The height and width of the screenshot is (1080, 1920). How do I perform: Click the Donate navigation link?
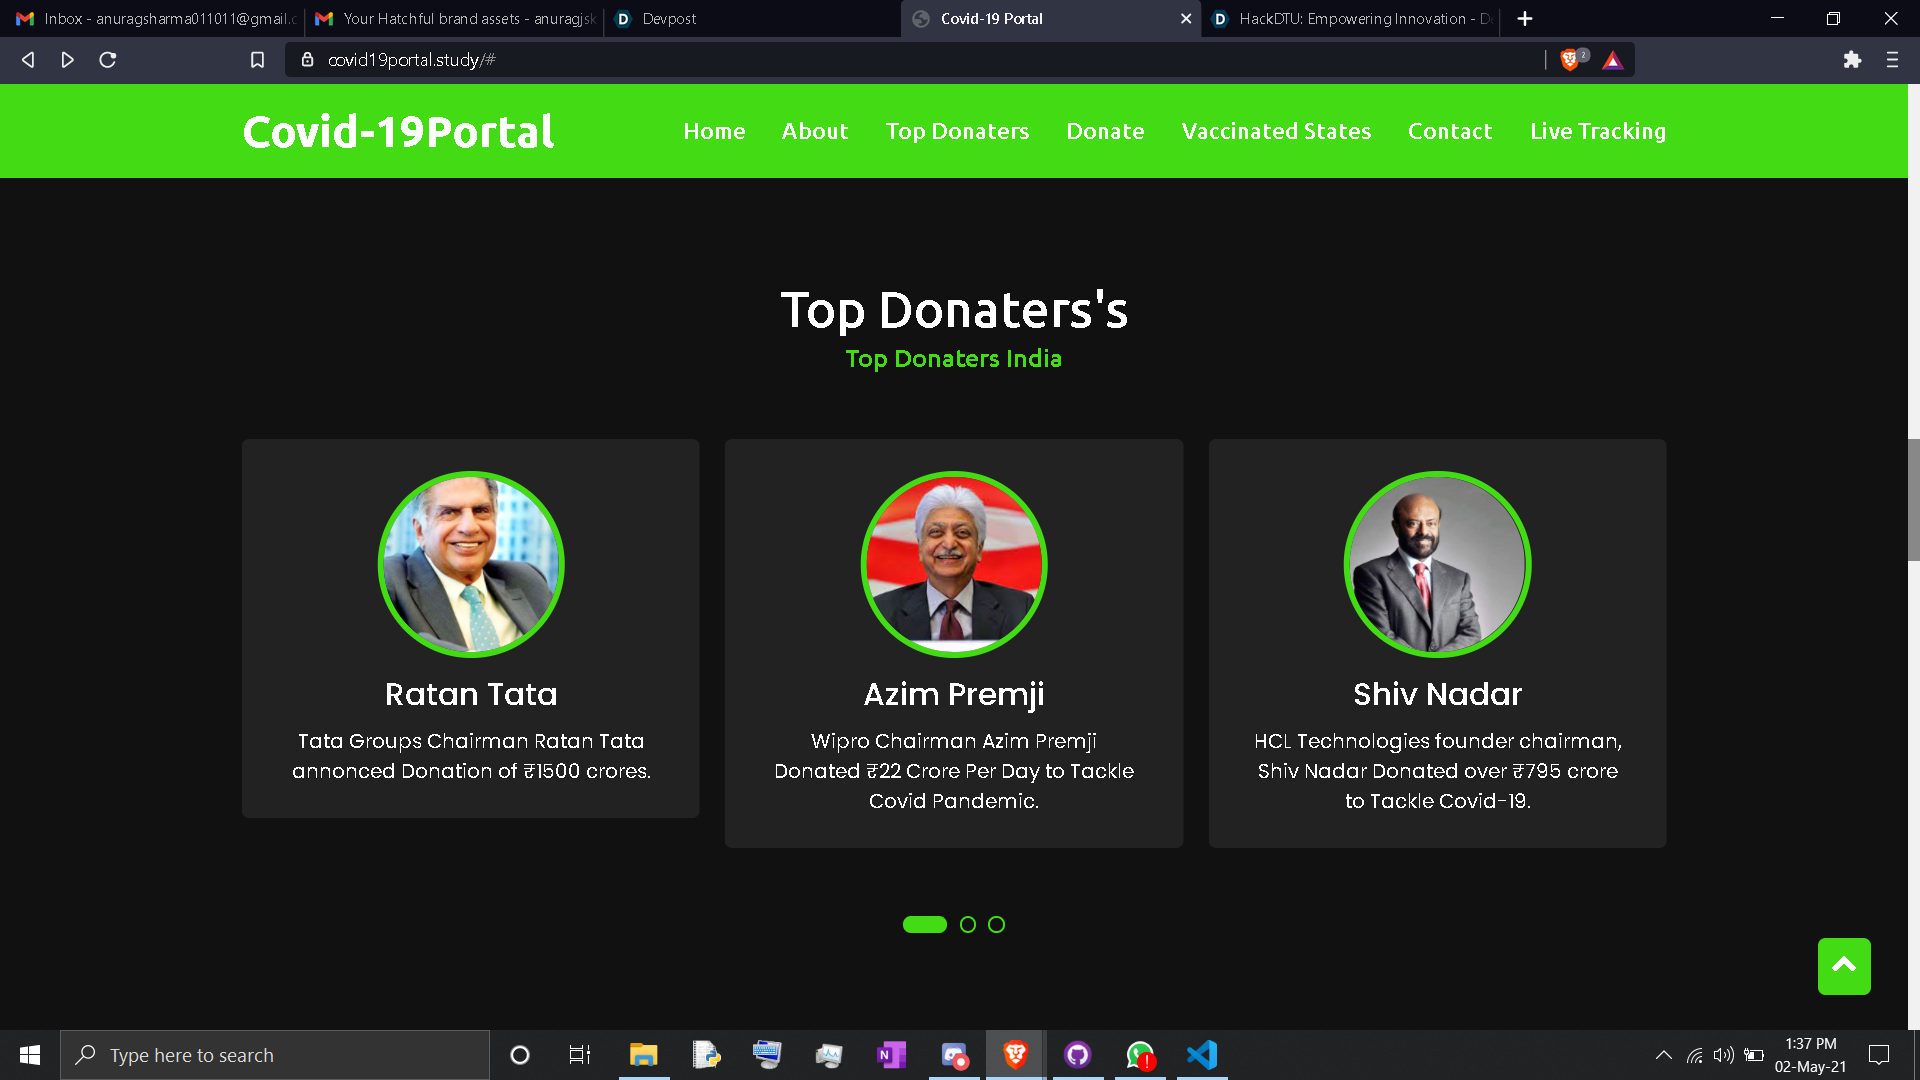pos(1105,131)
